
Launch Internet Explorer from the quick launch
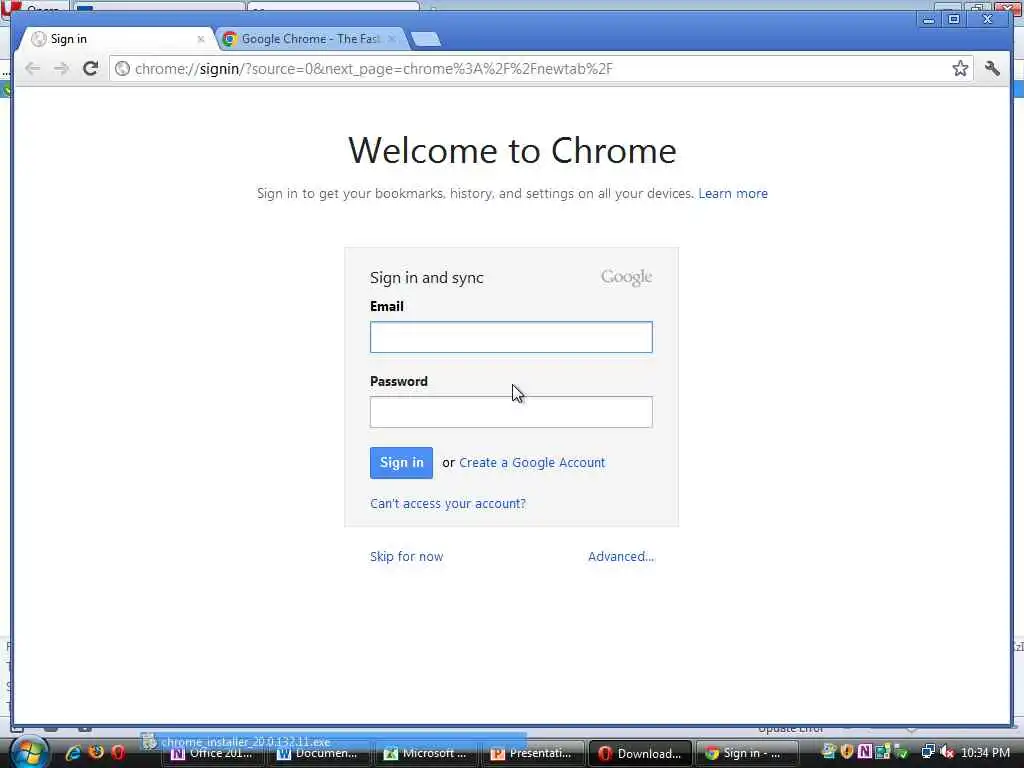coord(72,752)
